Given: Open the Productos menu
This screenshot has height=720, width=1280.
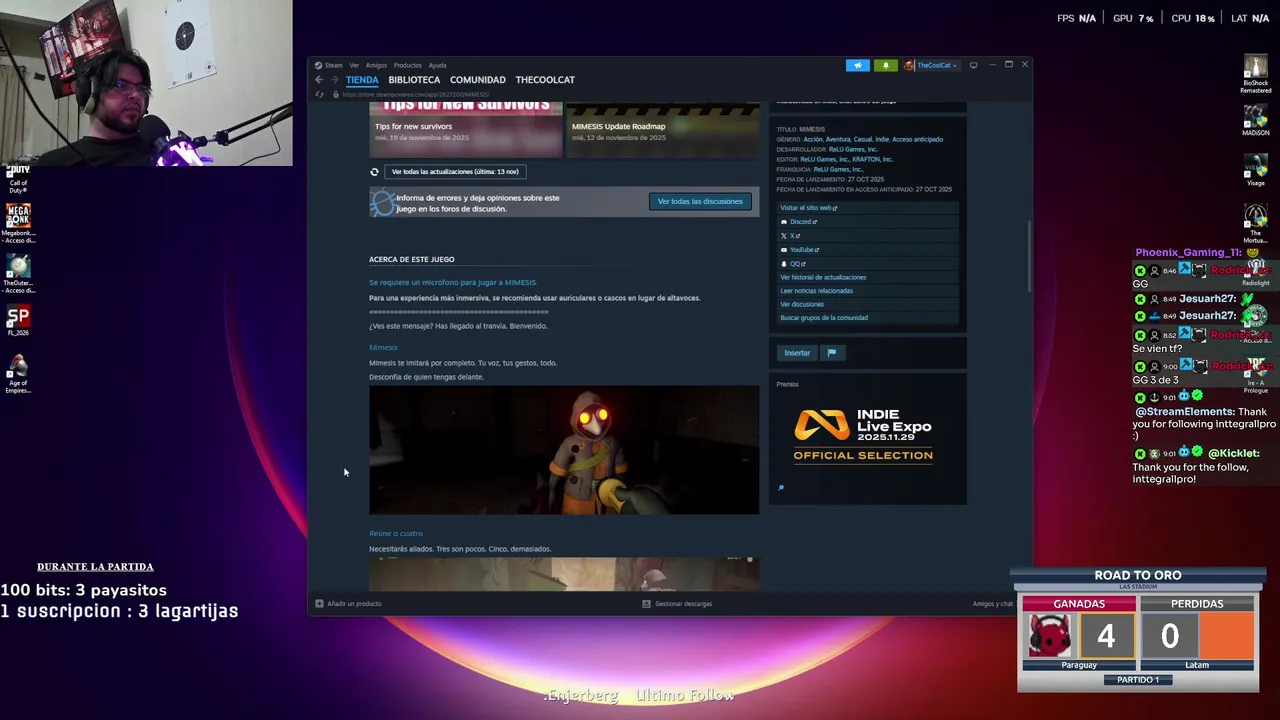Looking at the screenshot, I should [407, 65].
